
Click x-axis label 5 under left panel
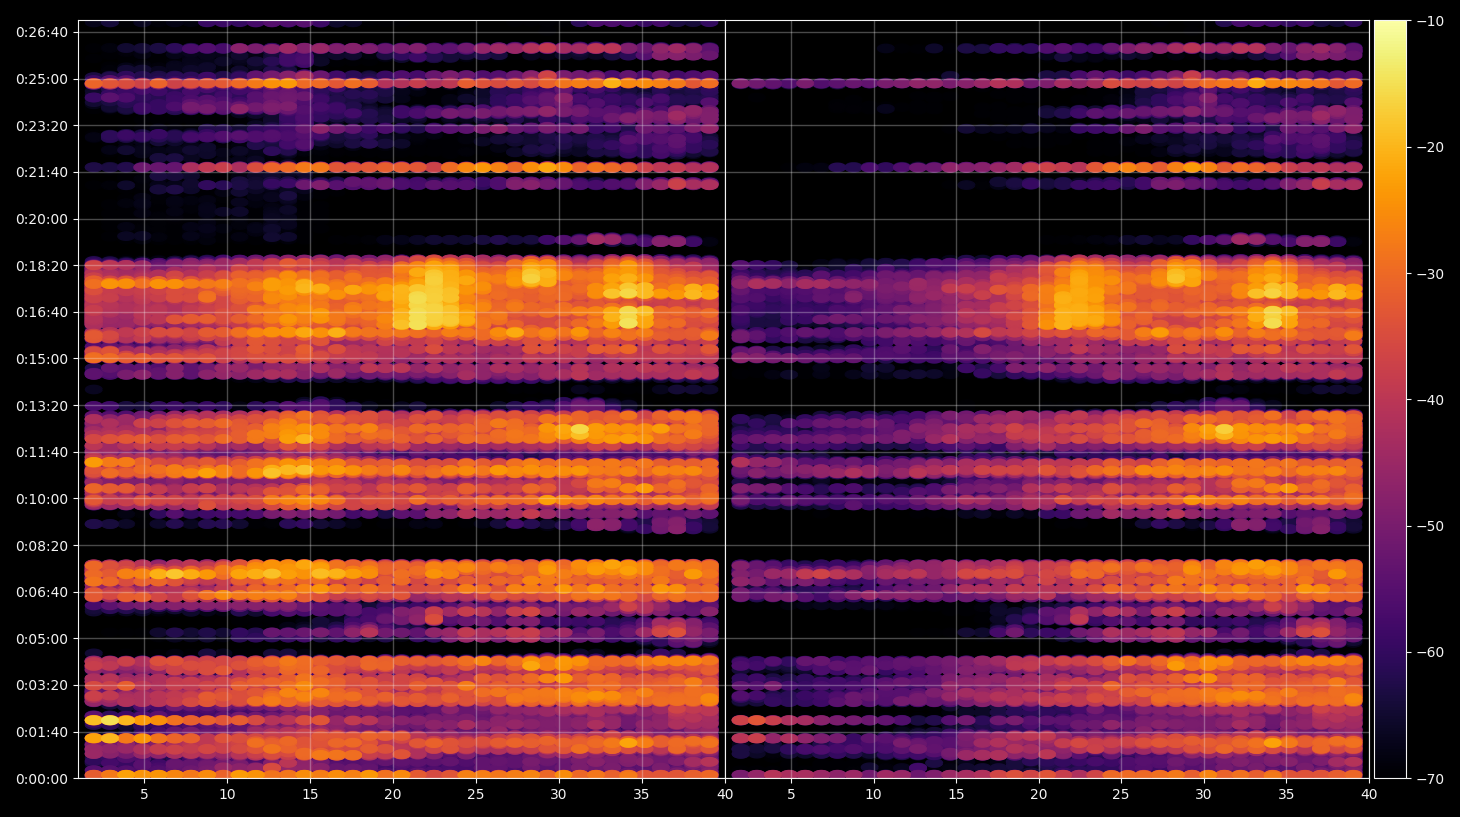144,795
